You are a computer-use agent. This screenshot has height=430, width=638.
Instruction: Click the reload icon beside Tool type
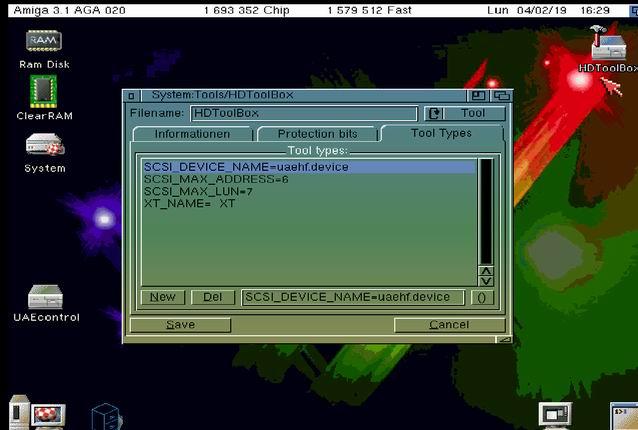point(434,114)
